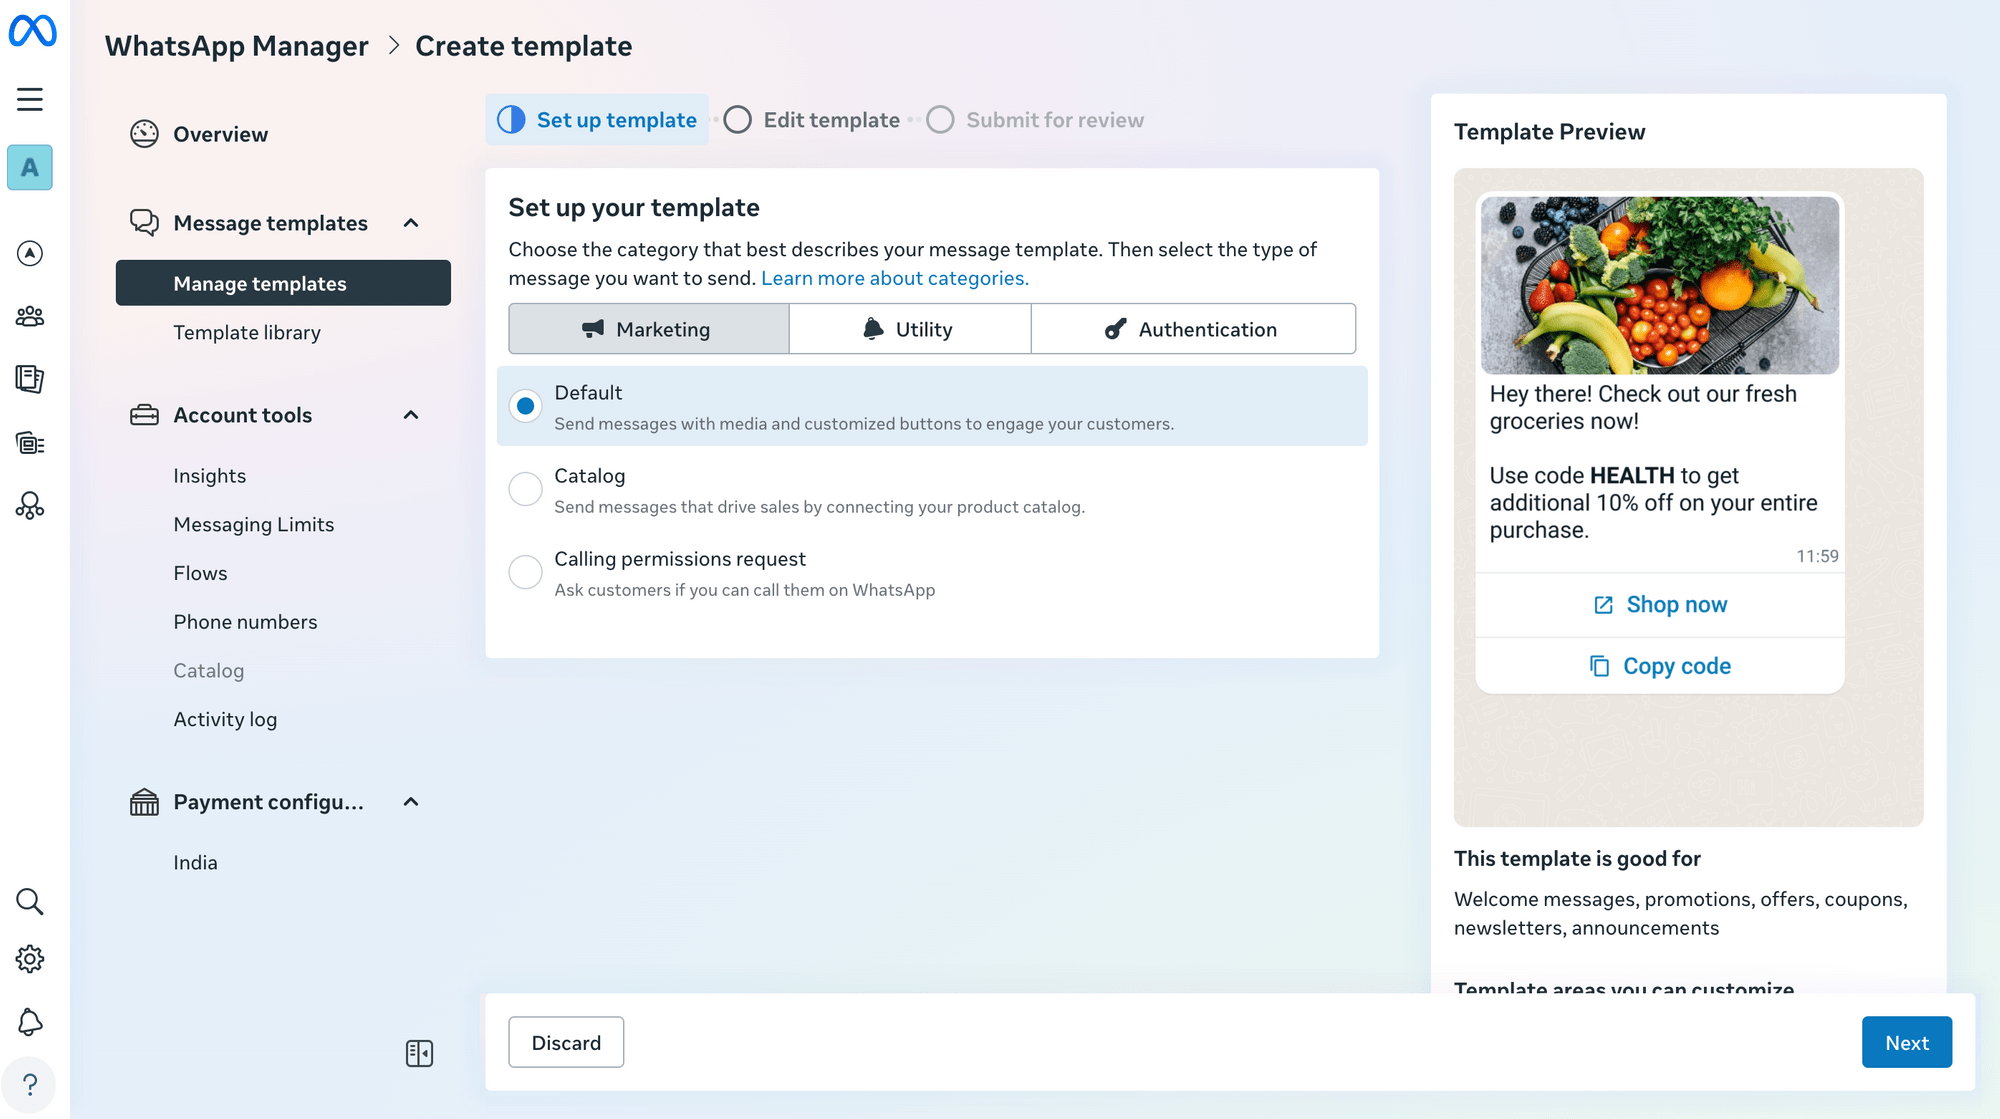Toggle the side panel collapse icon near Discard
This screenshot has width=2000, height=1119.
point(419,1053)
